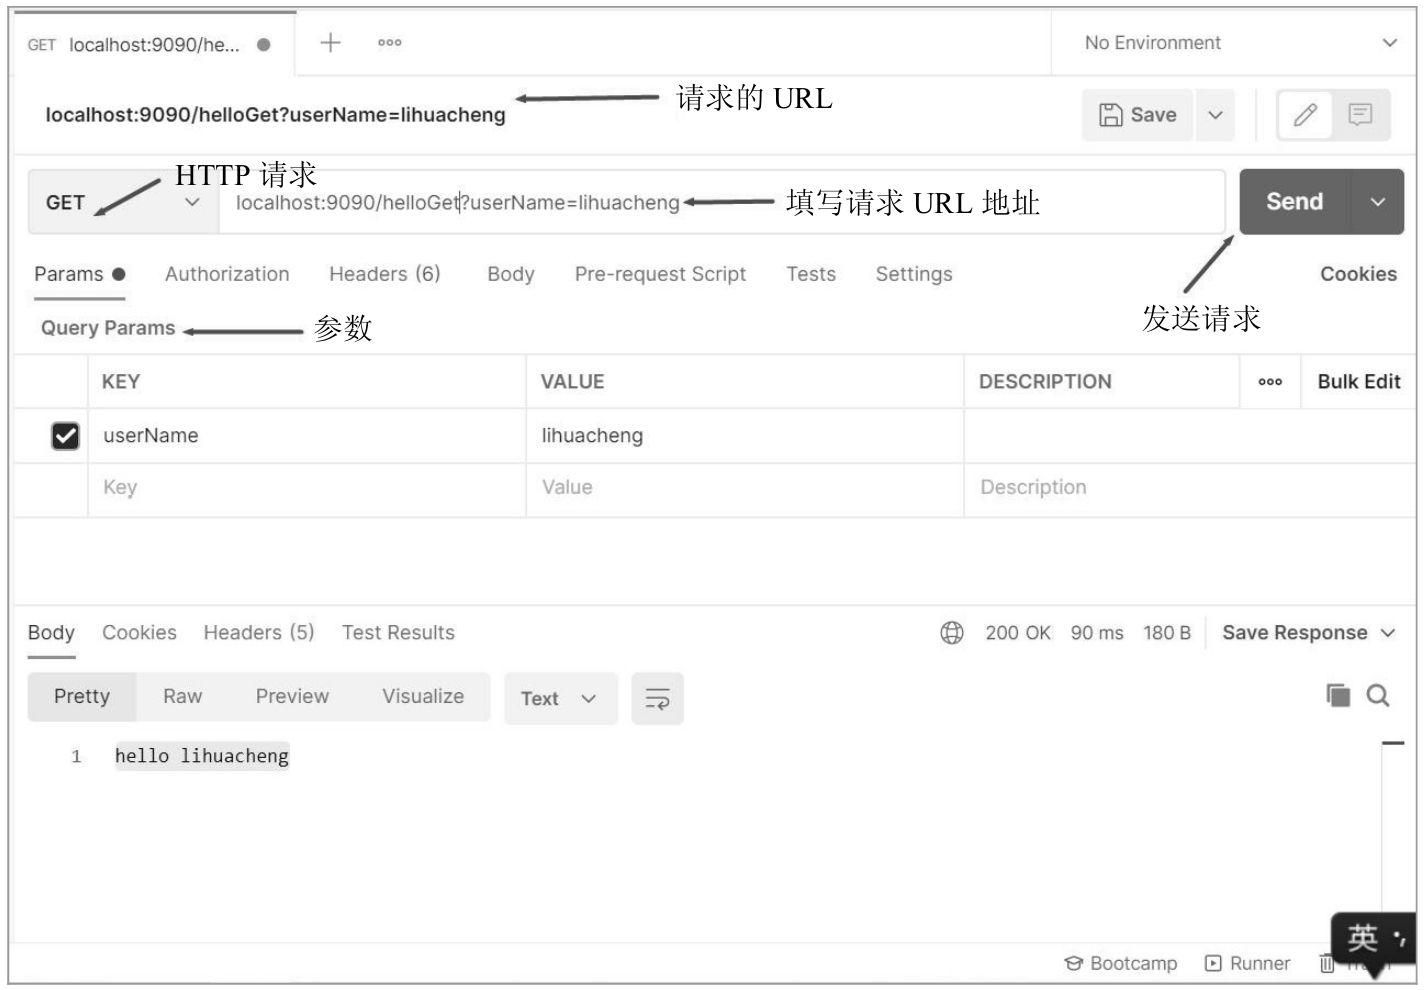Uncheck the userName query parameter

click(63, 435)
